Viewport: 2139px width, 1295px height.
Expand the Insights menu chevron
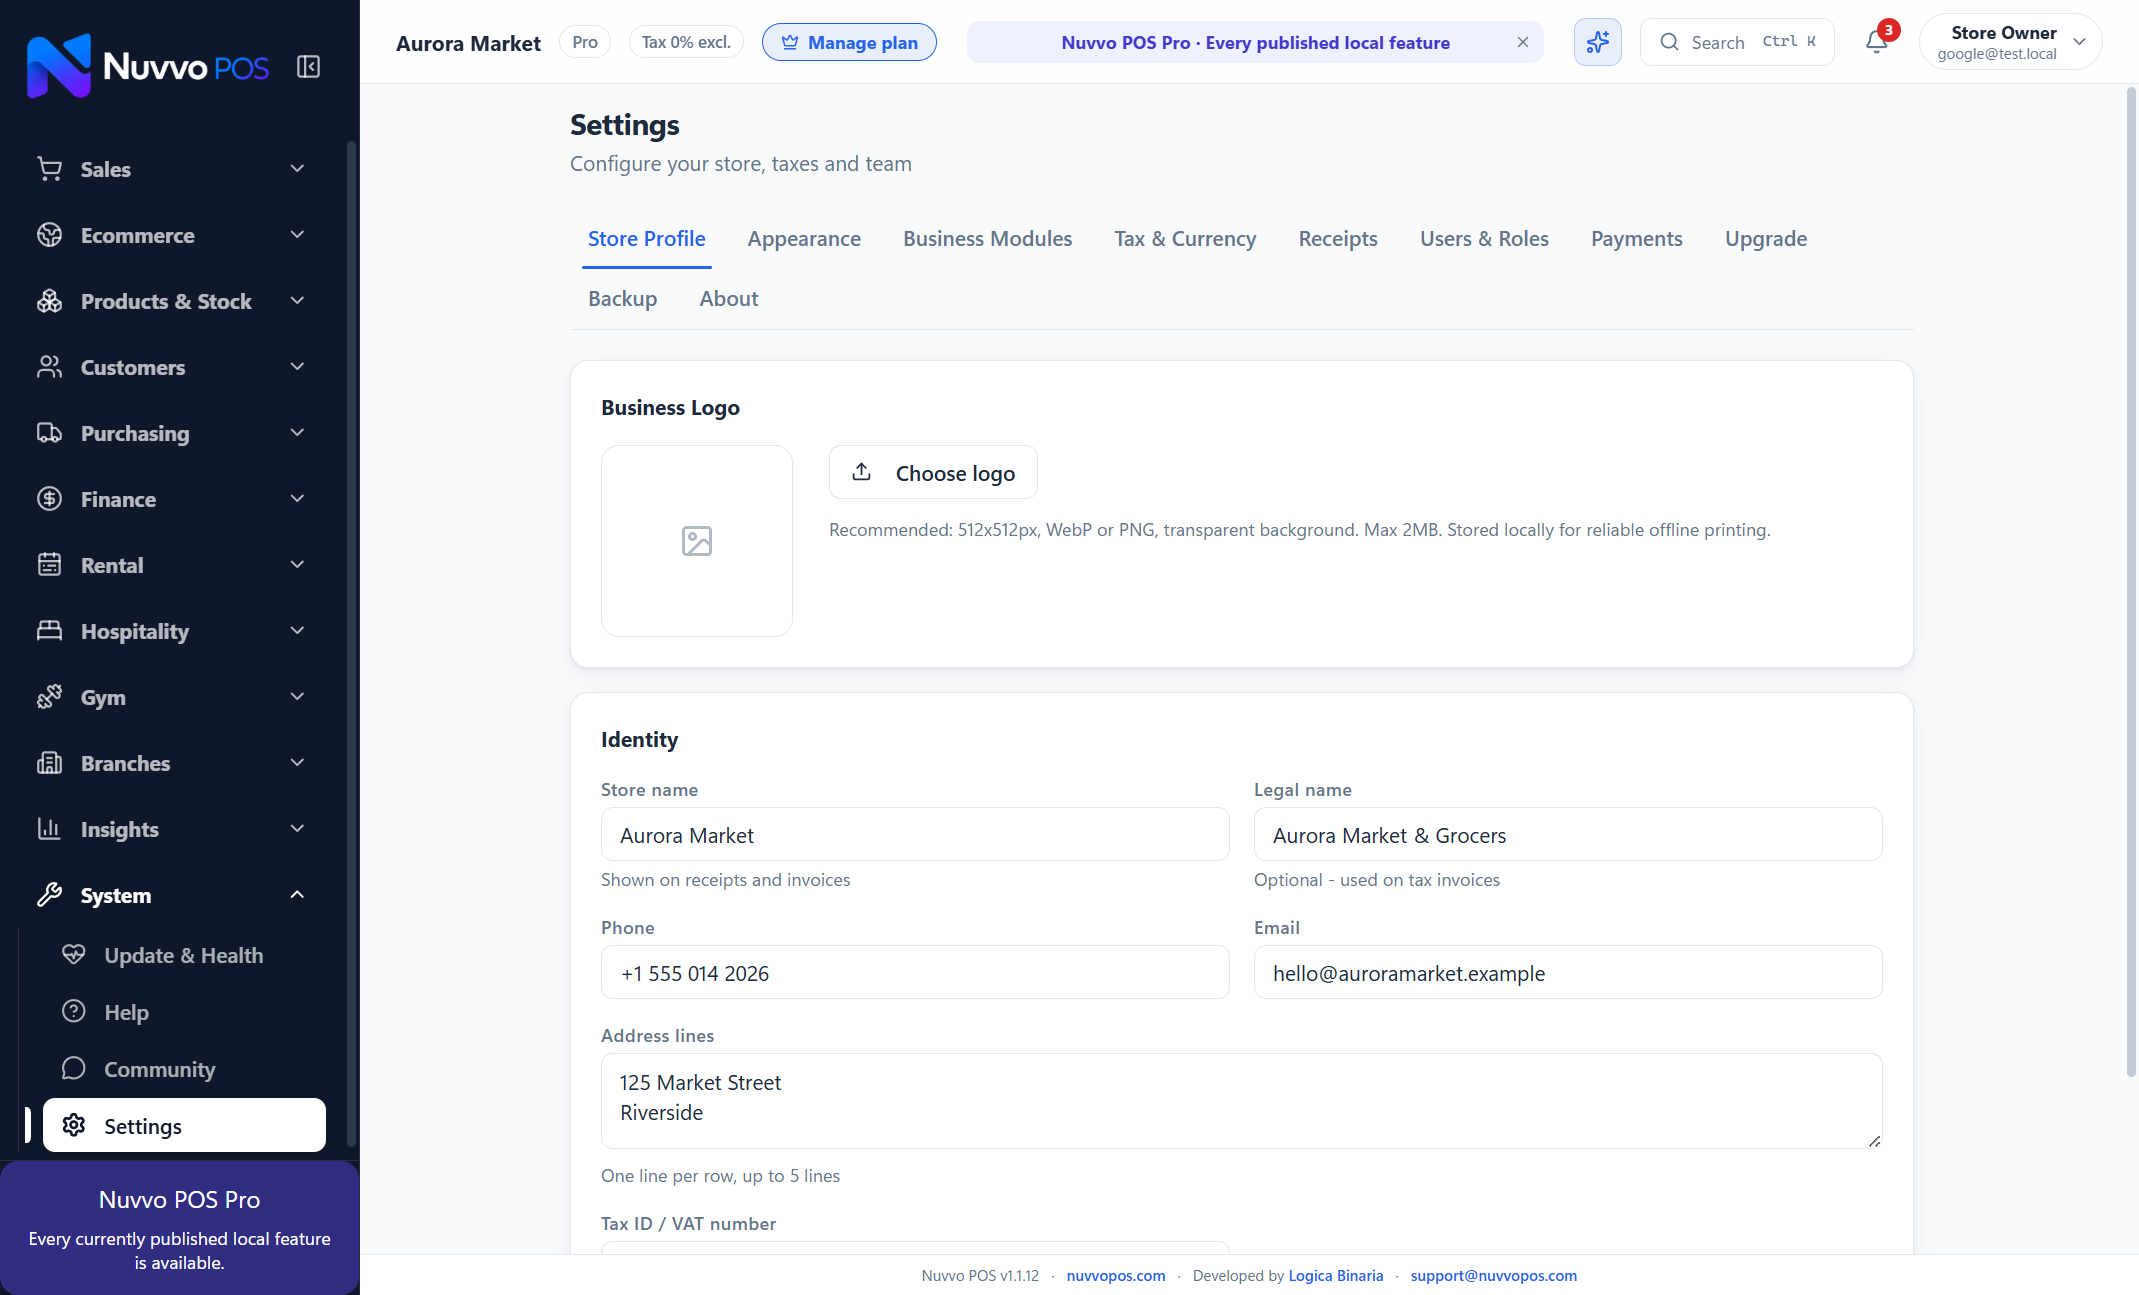297,829
